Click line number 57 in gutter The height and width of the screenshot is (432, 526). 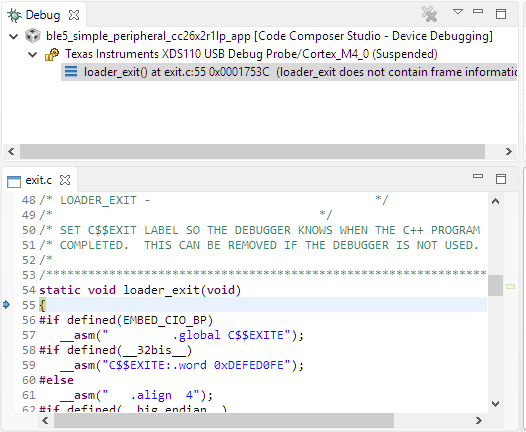point(29,335)
